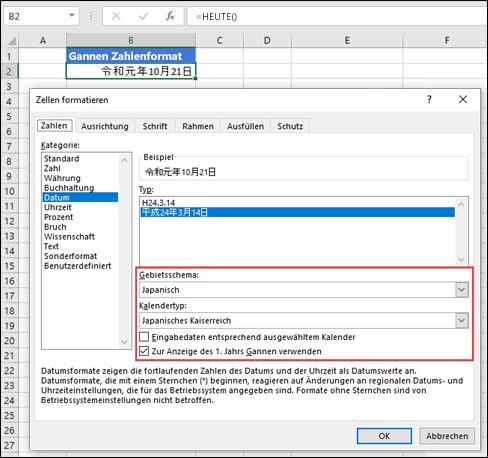
Task: Open the Ausfüllen tab
Action: click(x=245, y=126)
